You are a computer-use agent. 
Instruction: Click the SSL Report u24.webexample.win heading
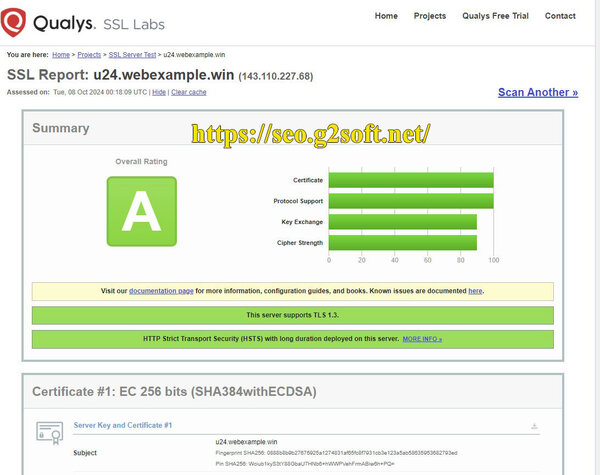pyautogui.click(x=121, y=75)
